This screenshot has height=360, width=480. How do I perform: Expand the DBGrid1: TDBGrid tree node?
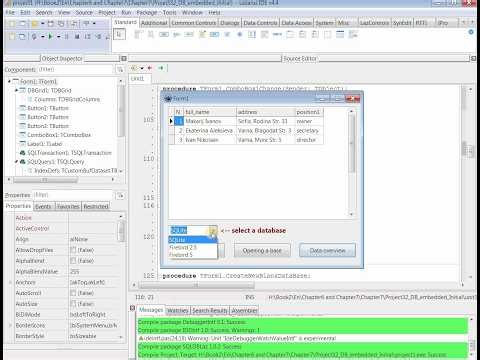click(x=16, y=90)
